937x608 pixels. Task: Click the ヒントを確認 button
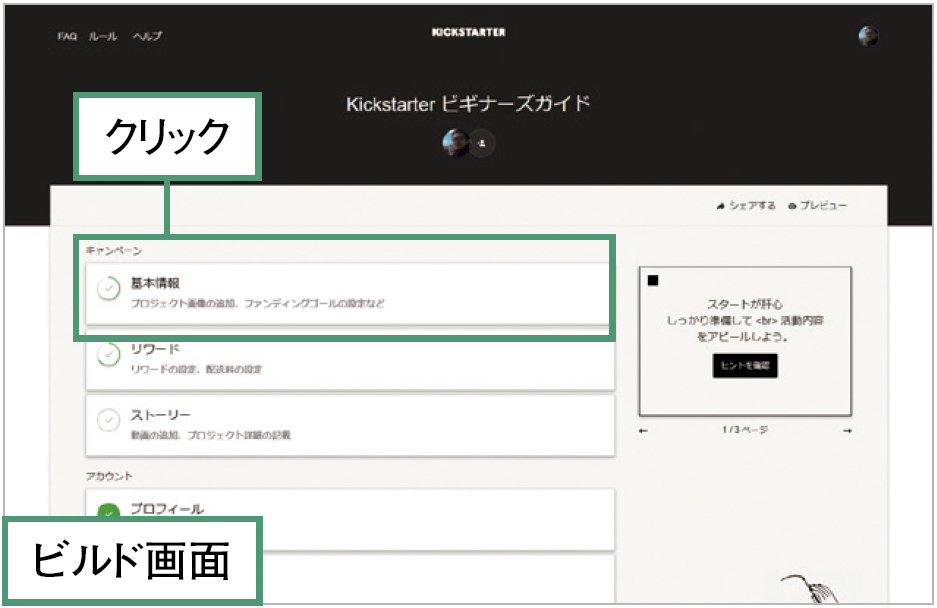coord(745,366)
